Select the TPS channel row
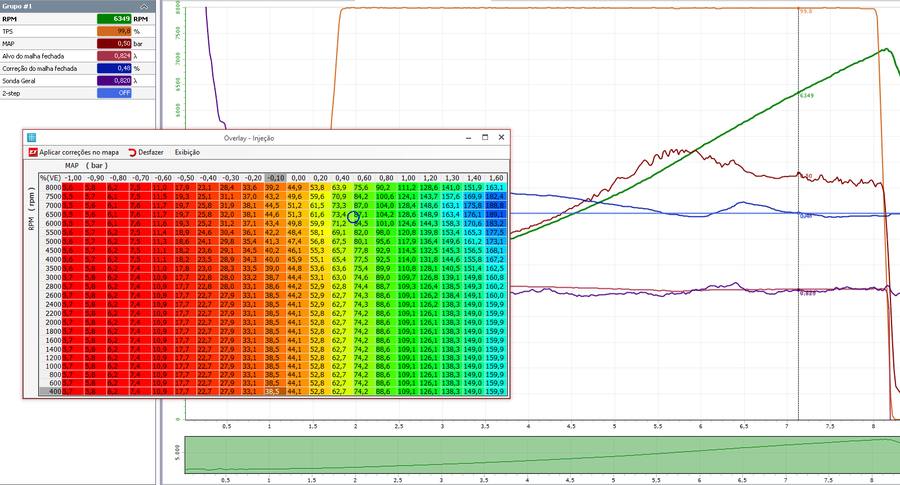The height and width of the screenshot is (485, 900). (x=77, y=32)
